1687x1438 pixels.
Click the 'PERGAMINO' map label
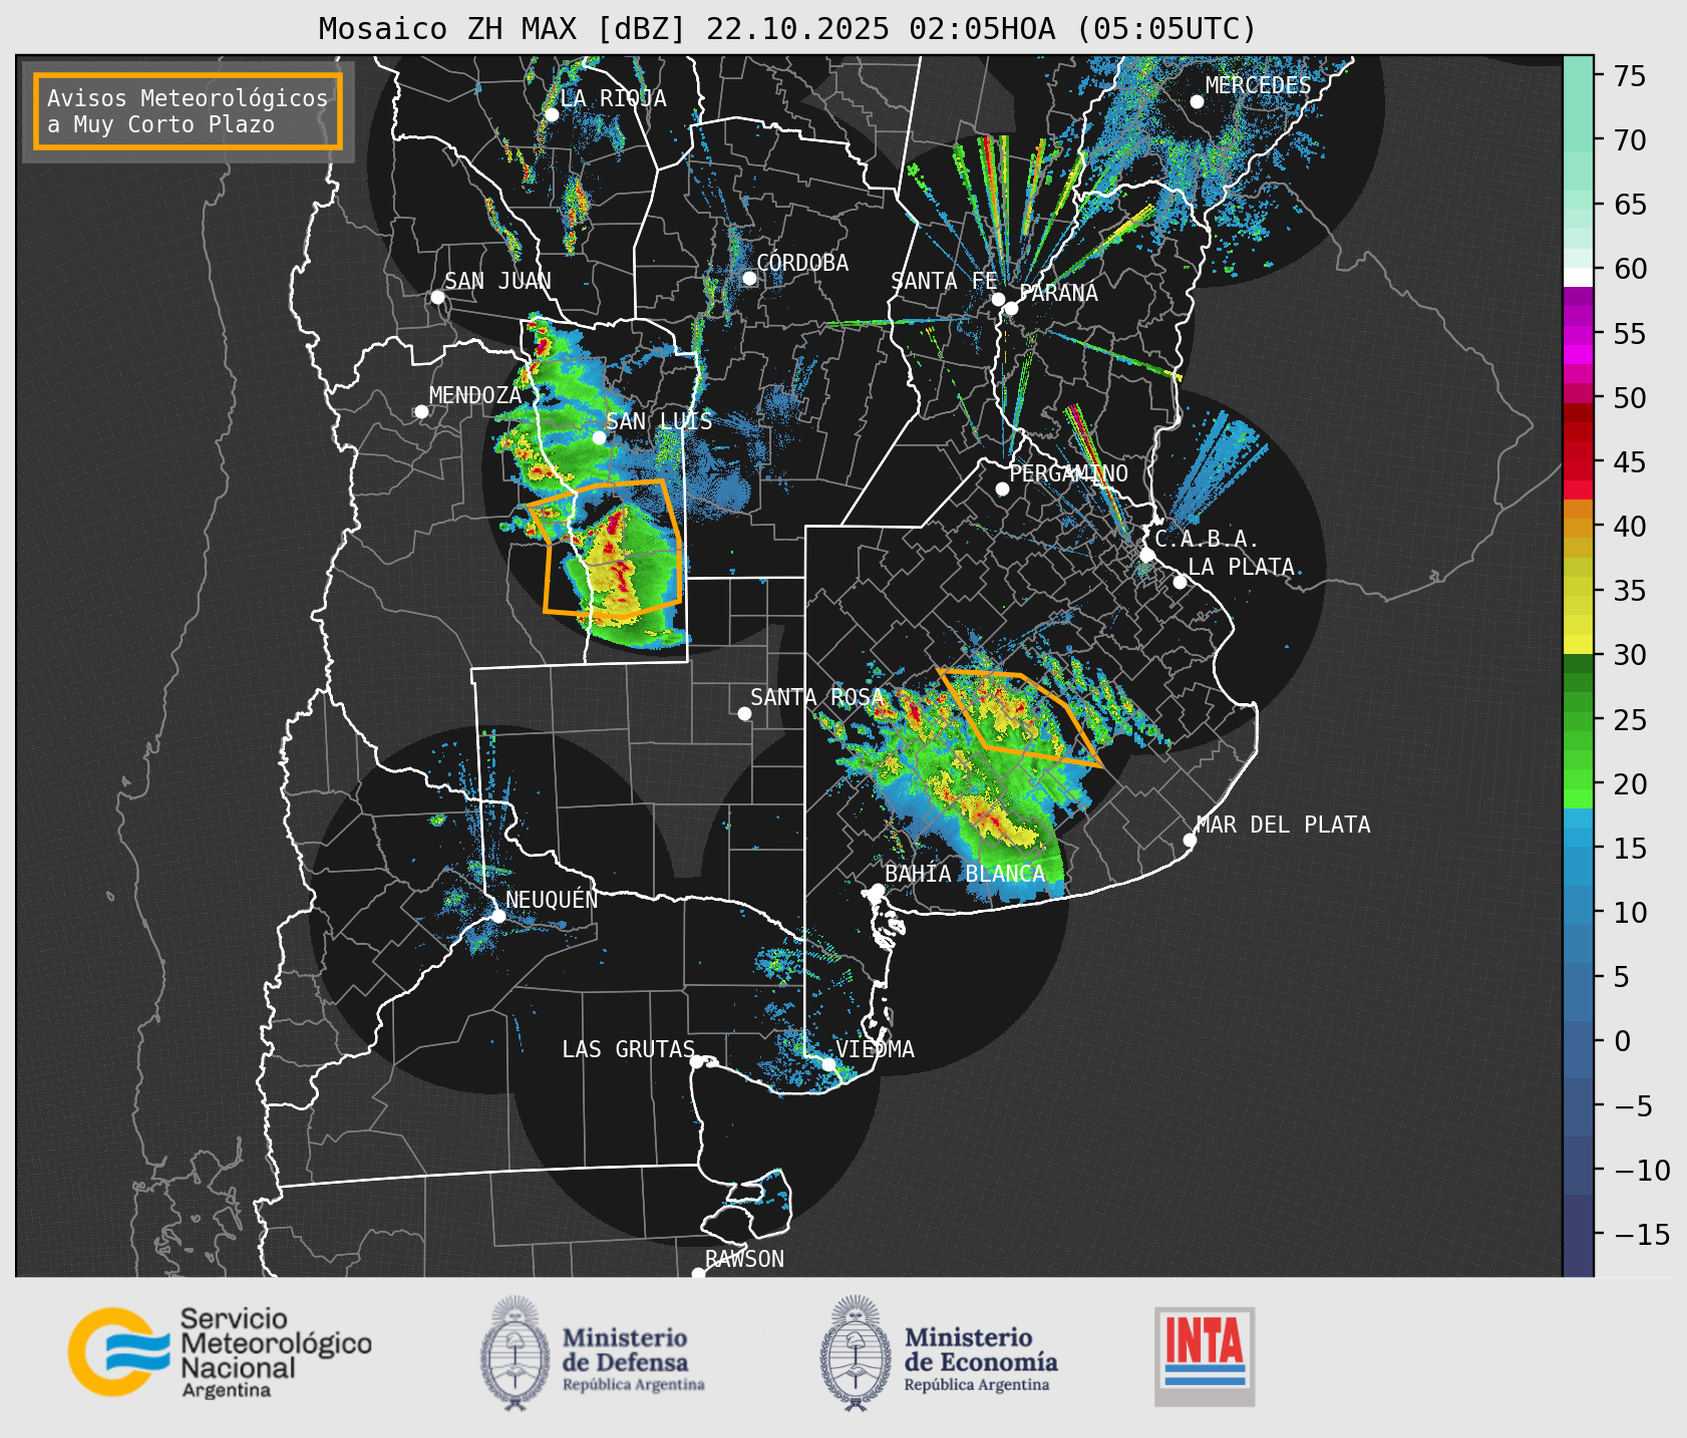(1069, 473)
